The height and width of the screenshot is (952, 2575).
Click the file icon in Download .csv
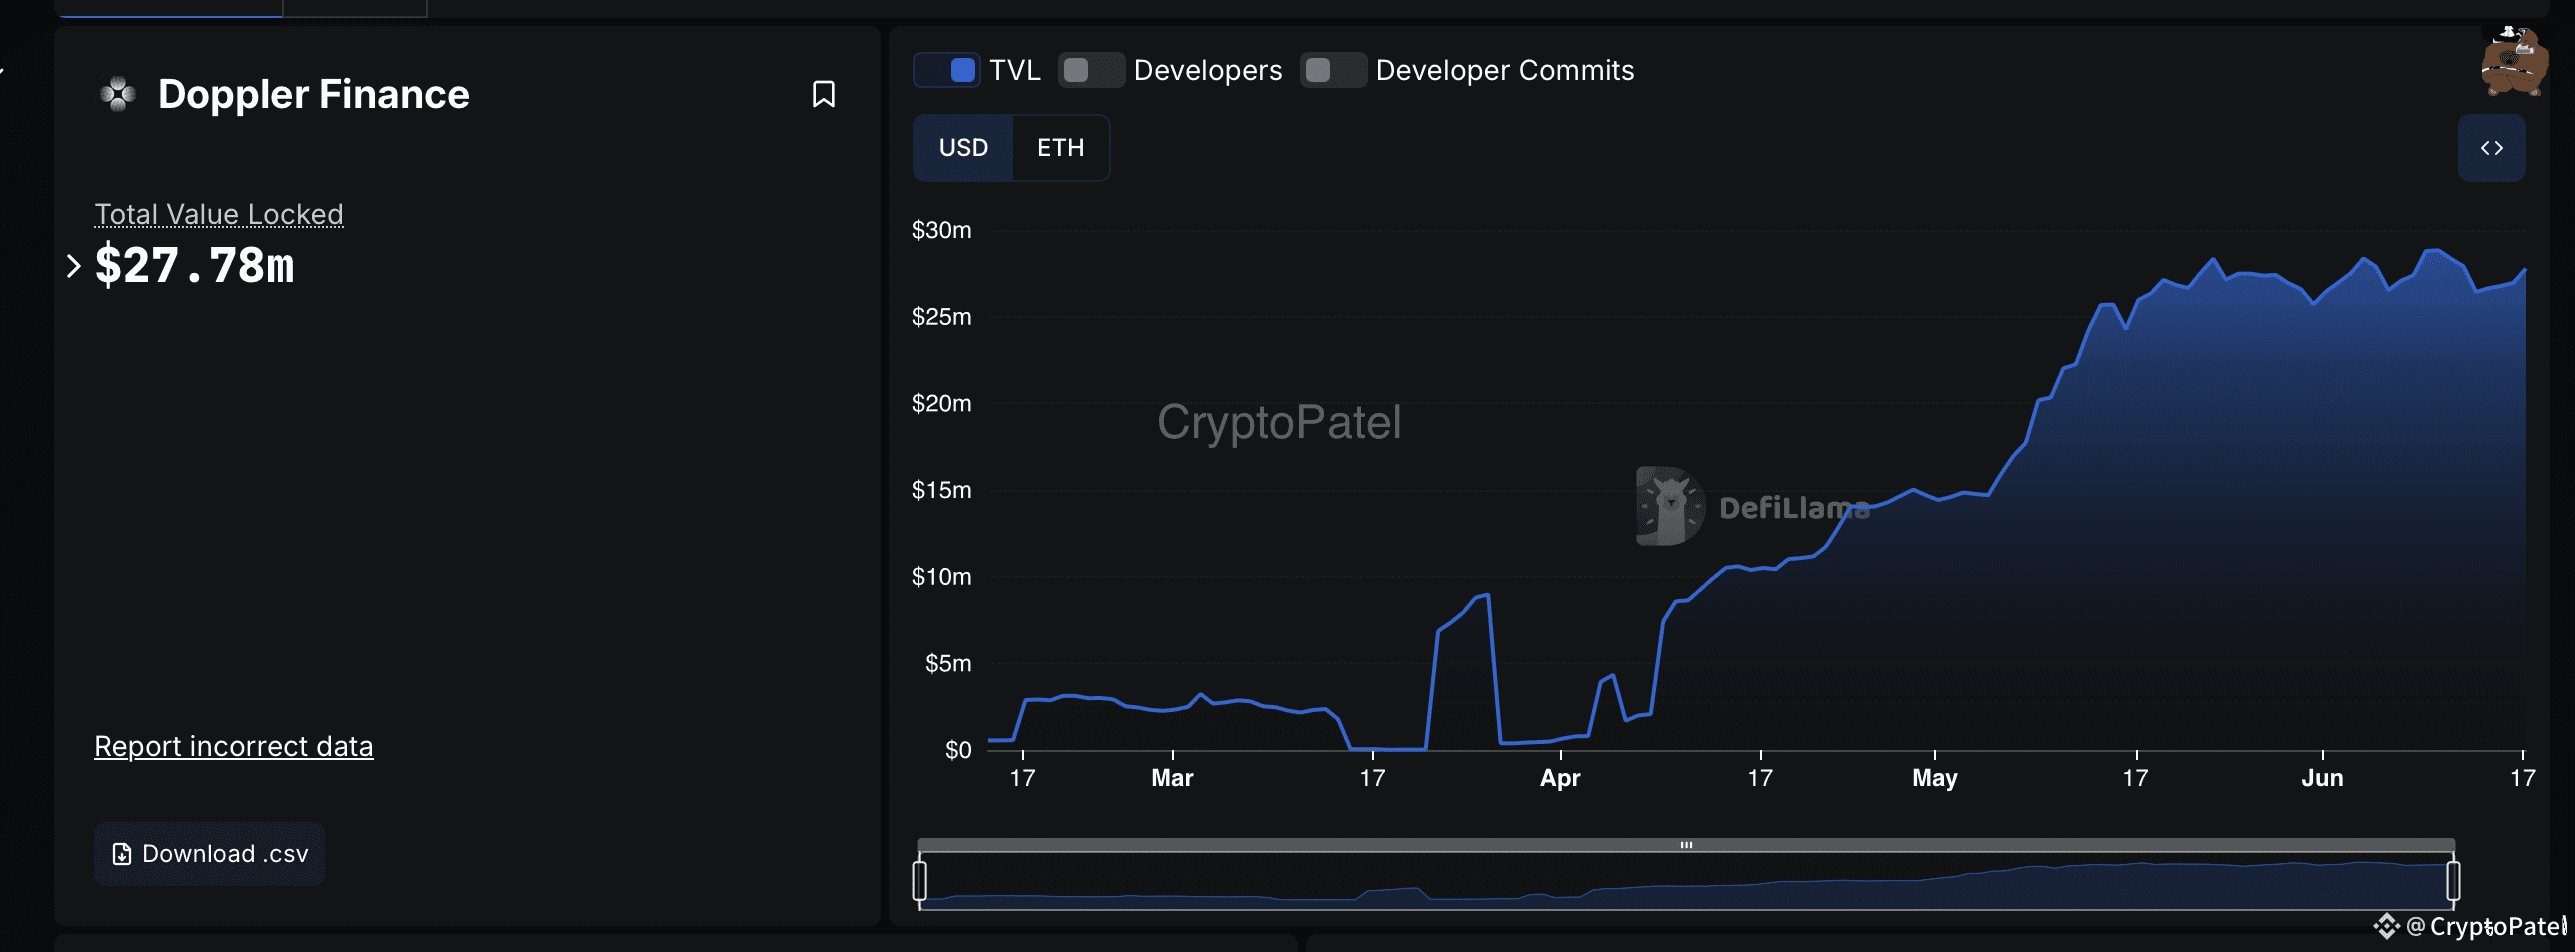click(122, 854)
